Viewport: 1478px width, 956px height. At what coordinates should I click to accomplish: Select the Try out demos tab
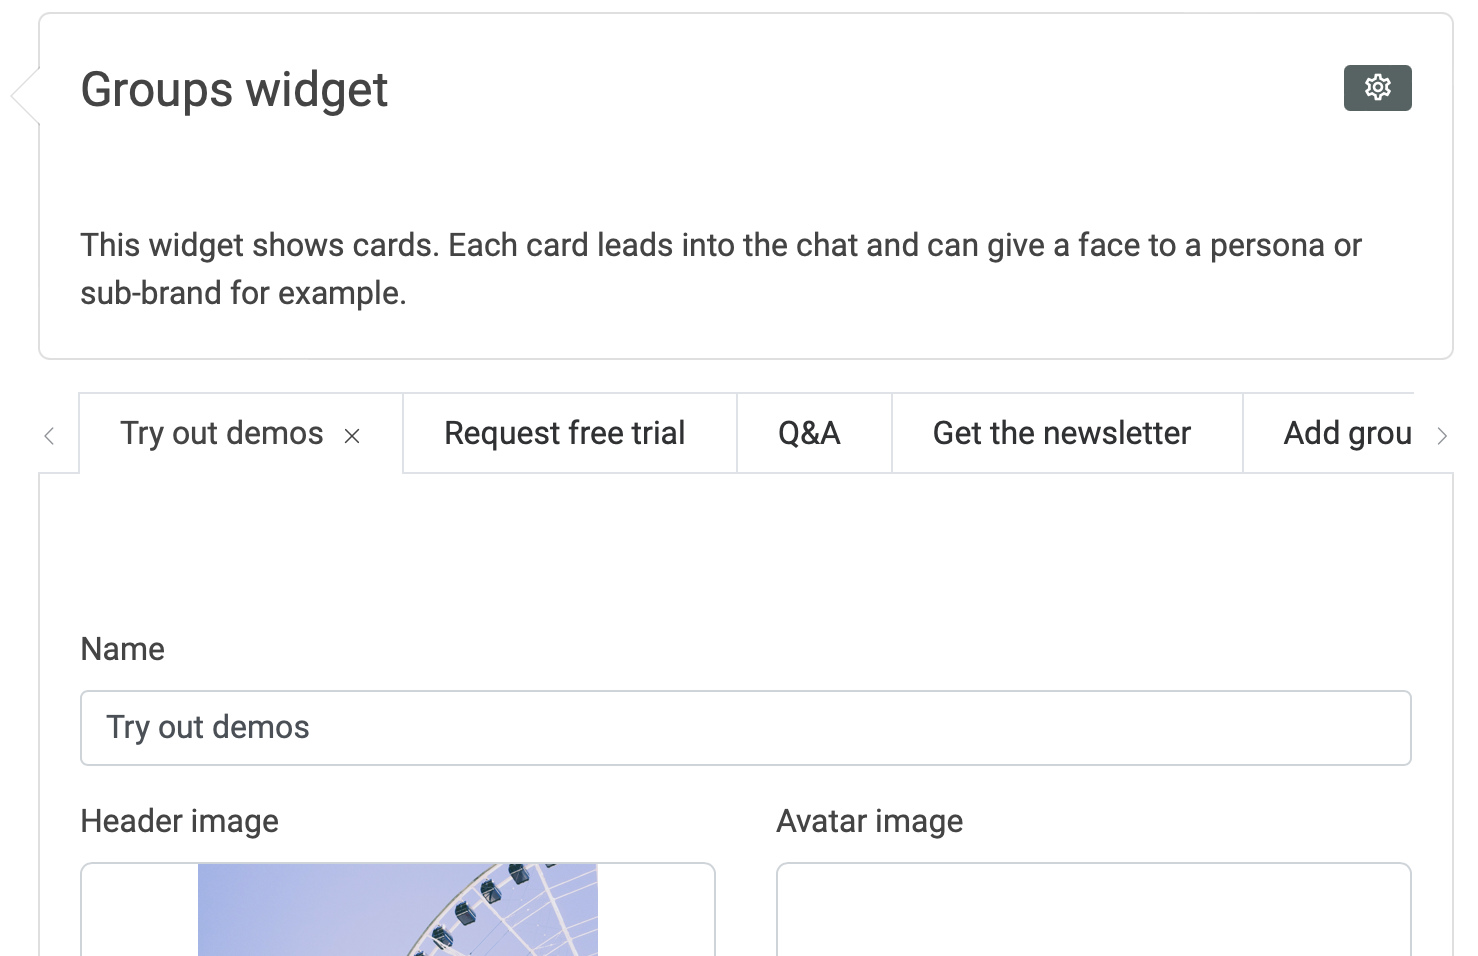point(221,433)
